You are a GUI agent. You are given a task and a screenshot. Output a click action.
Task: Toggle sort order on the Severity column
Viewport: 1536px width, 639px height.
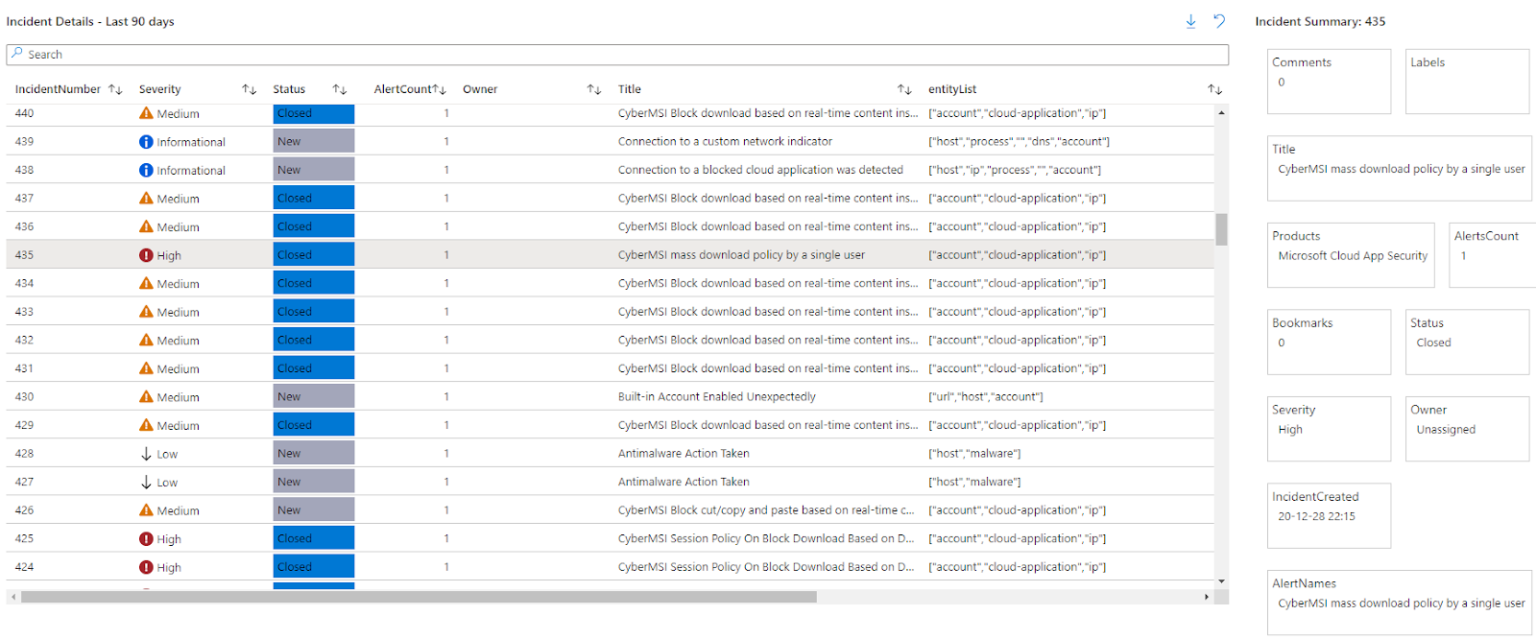click(248, 89)
